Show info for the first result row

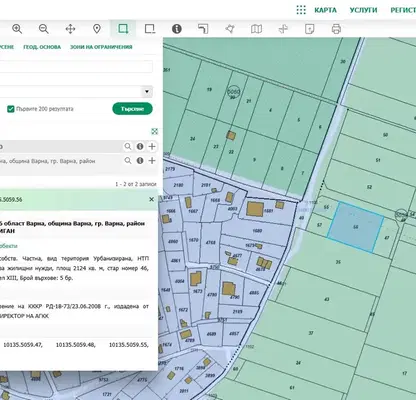click(x=140, y=146)
